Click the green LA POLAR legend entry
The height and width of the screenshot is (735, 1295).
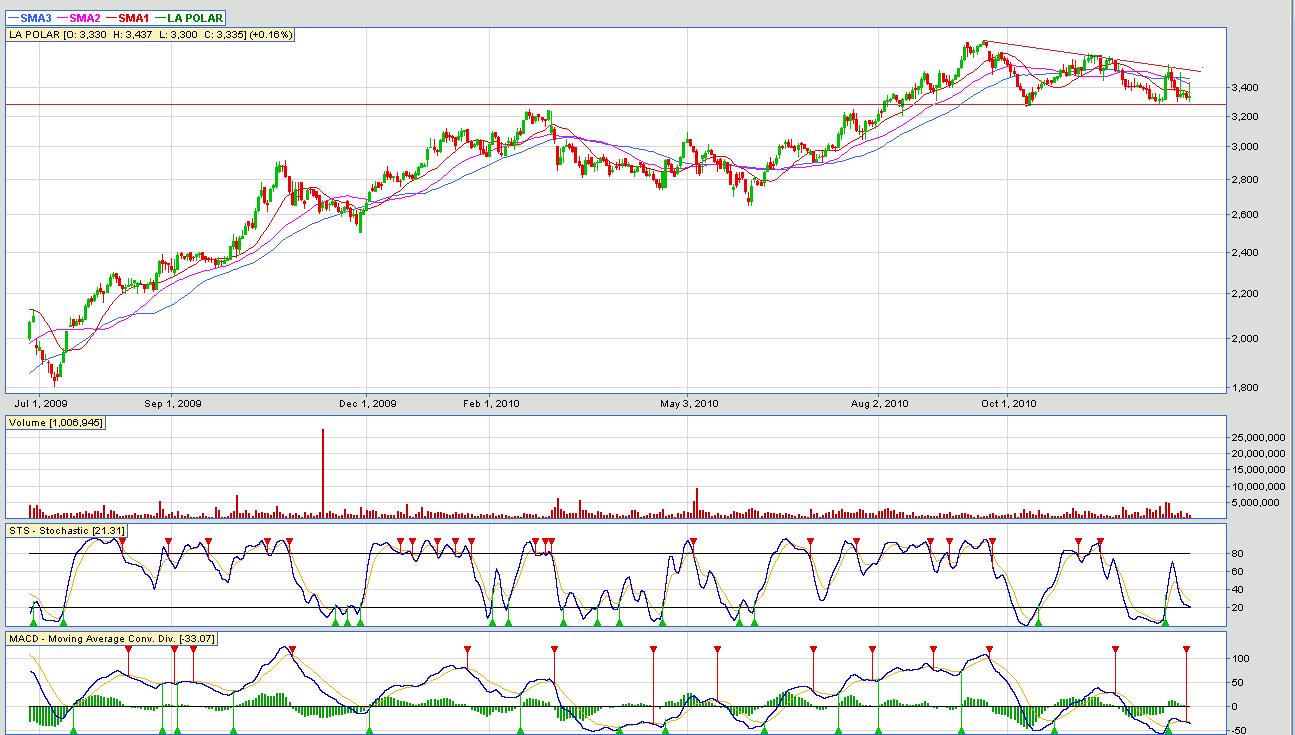point(194,18)
